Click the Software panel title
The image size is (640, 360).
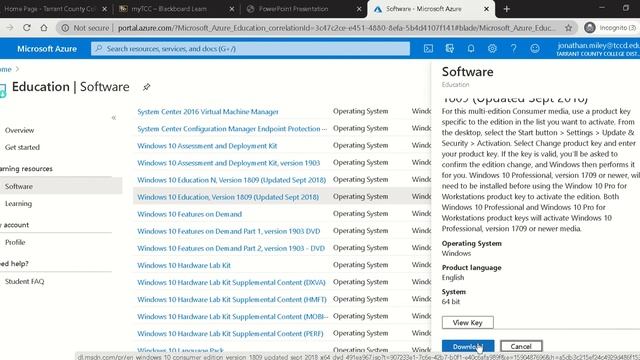tap(467, 72)
